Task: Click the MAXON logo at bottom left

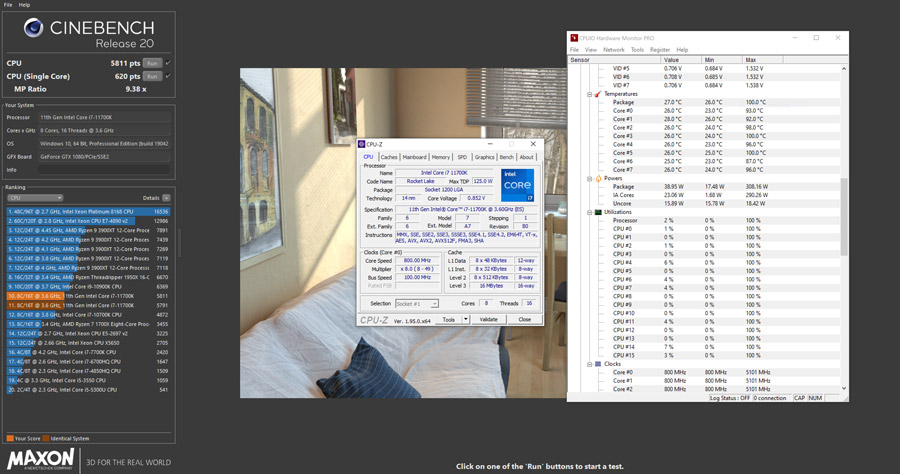Action: click(41, 459)
